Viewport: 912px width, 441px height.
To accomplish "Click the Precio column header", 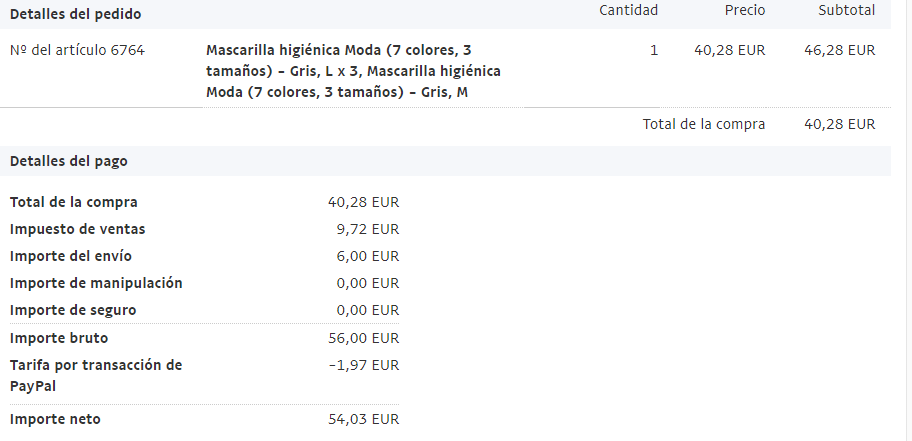I will point(744,10).
